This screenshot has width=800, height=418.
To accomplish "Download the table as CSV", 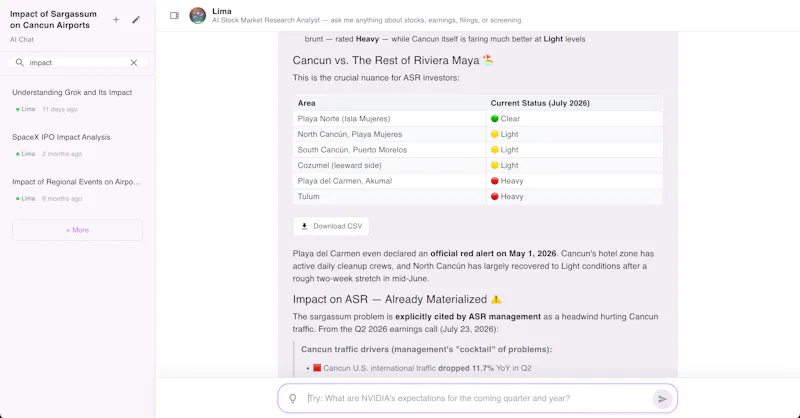I will coord(331,226).
